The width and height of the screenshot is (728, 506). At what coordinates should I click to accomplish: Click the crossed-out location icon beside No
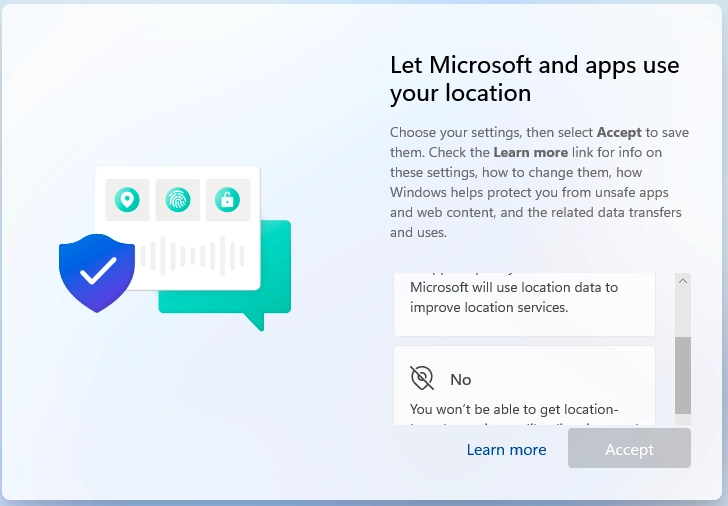[x=422, y=377]
